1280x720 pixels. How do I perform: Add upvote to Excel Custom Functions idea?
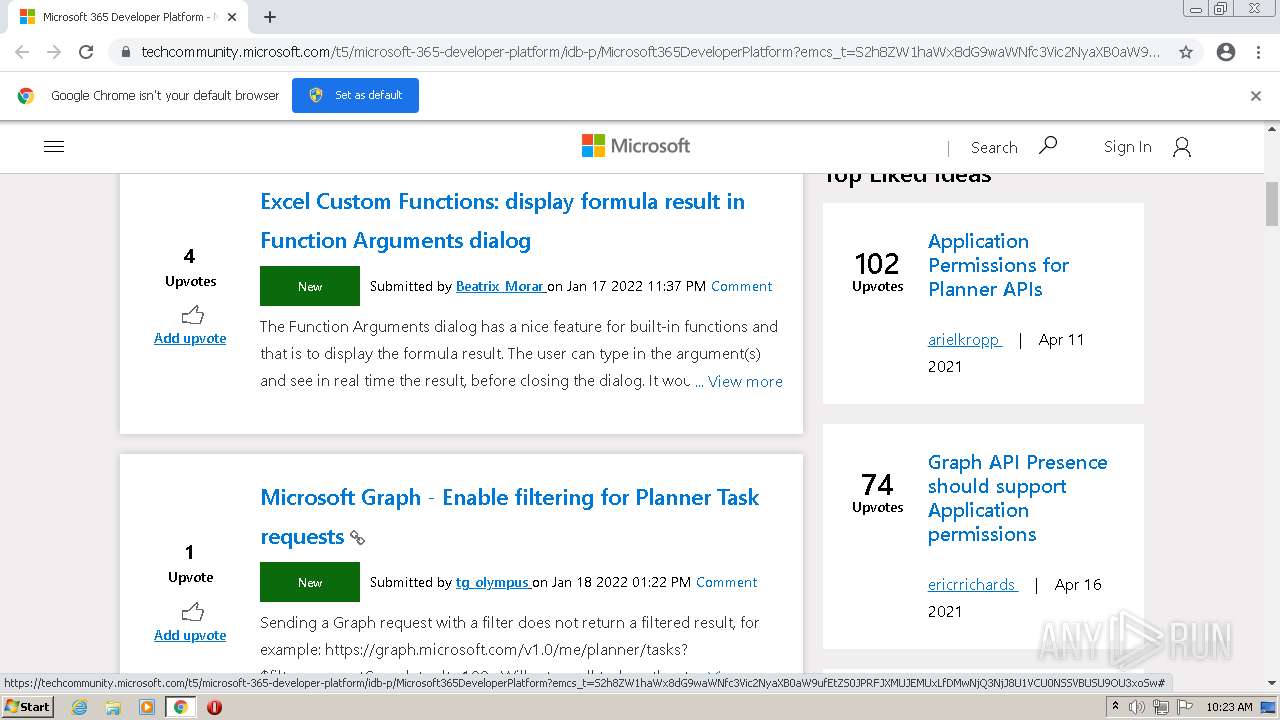coord(190,338)
